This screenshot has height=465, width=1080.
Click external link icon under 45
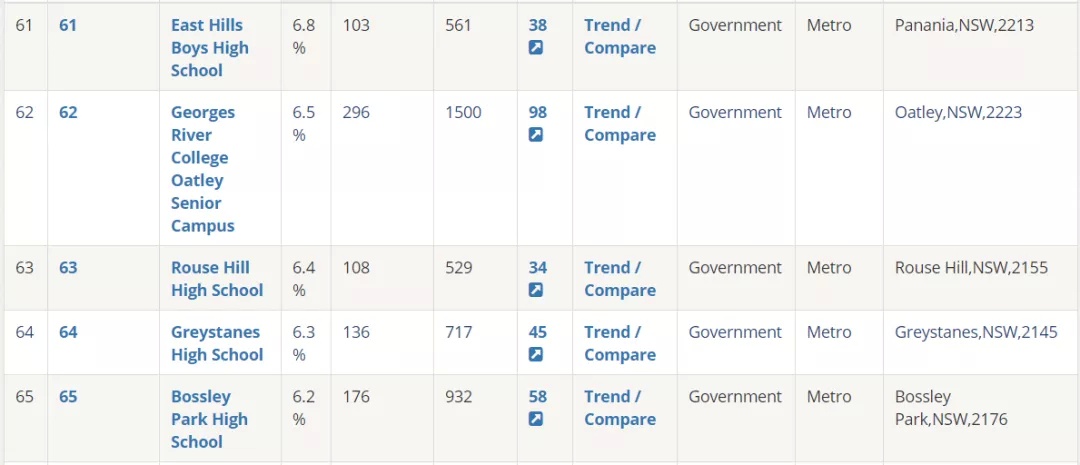pyautogui.click(x=536, y=354)
